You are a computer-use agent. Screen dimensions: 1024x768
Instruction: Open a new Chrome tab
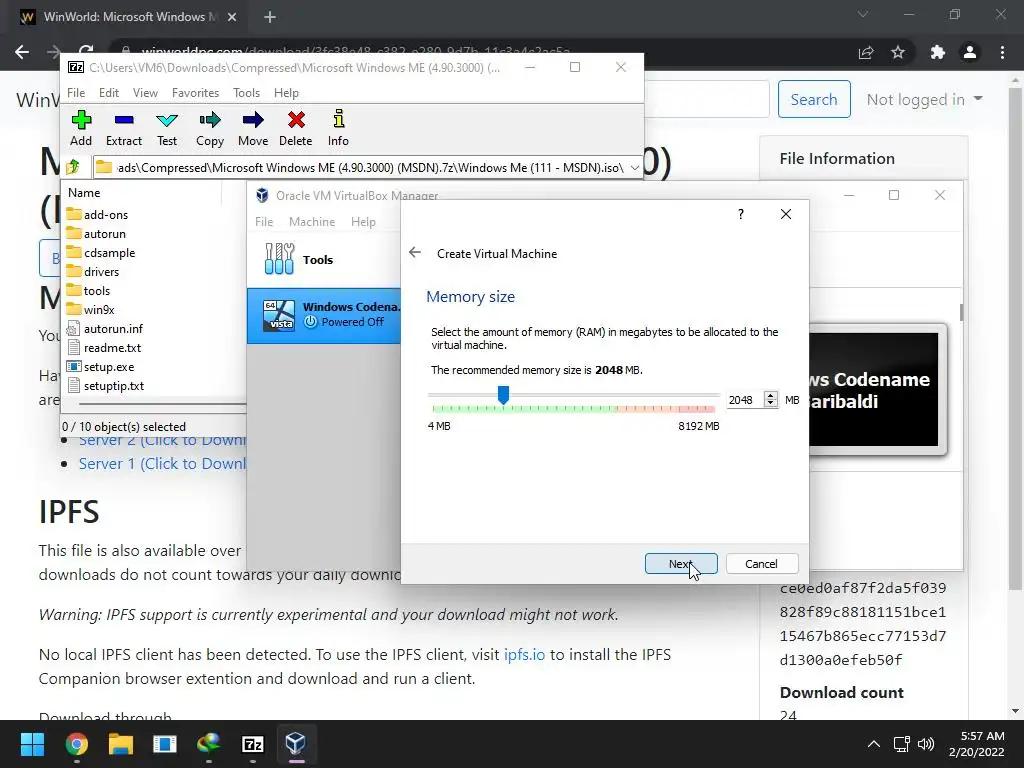270,17
